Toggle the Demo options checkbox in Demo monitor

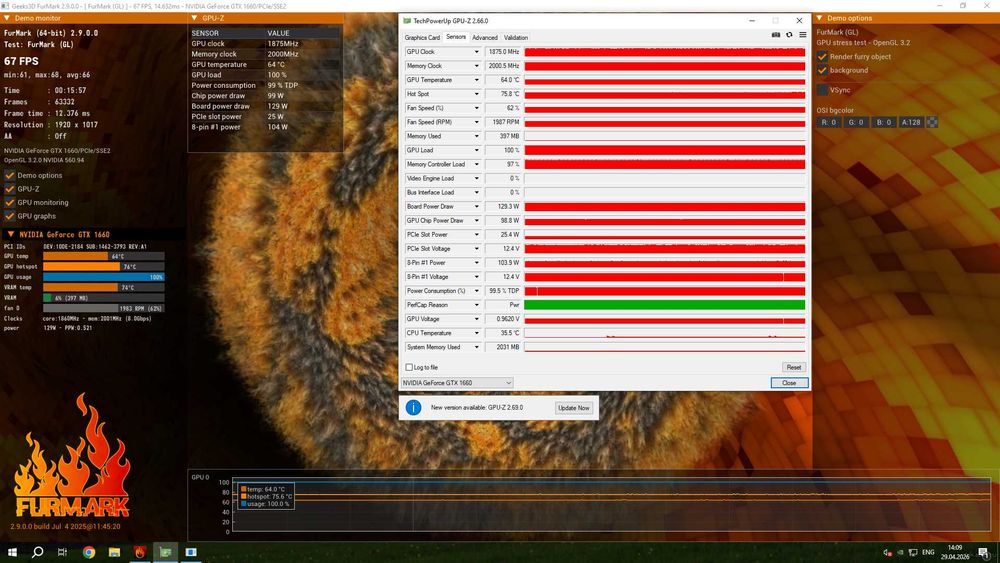click(x=10, y=175)
